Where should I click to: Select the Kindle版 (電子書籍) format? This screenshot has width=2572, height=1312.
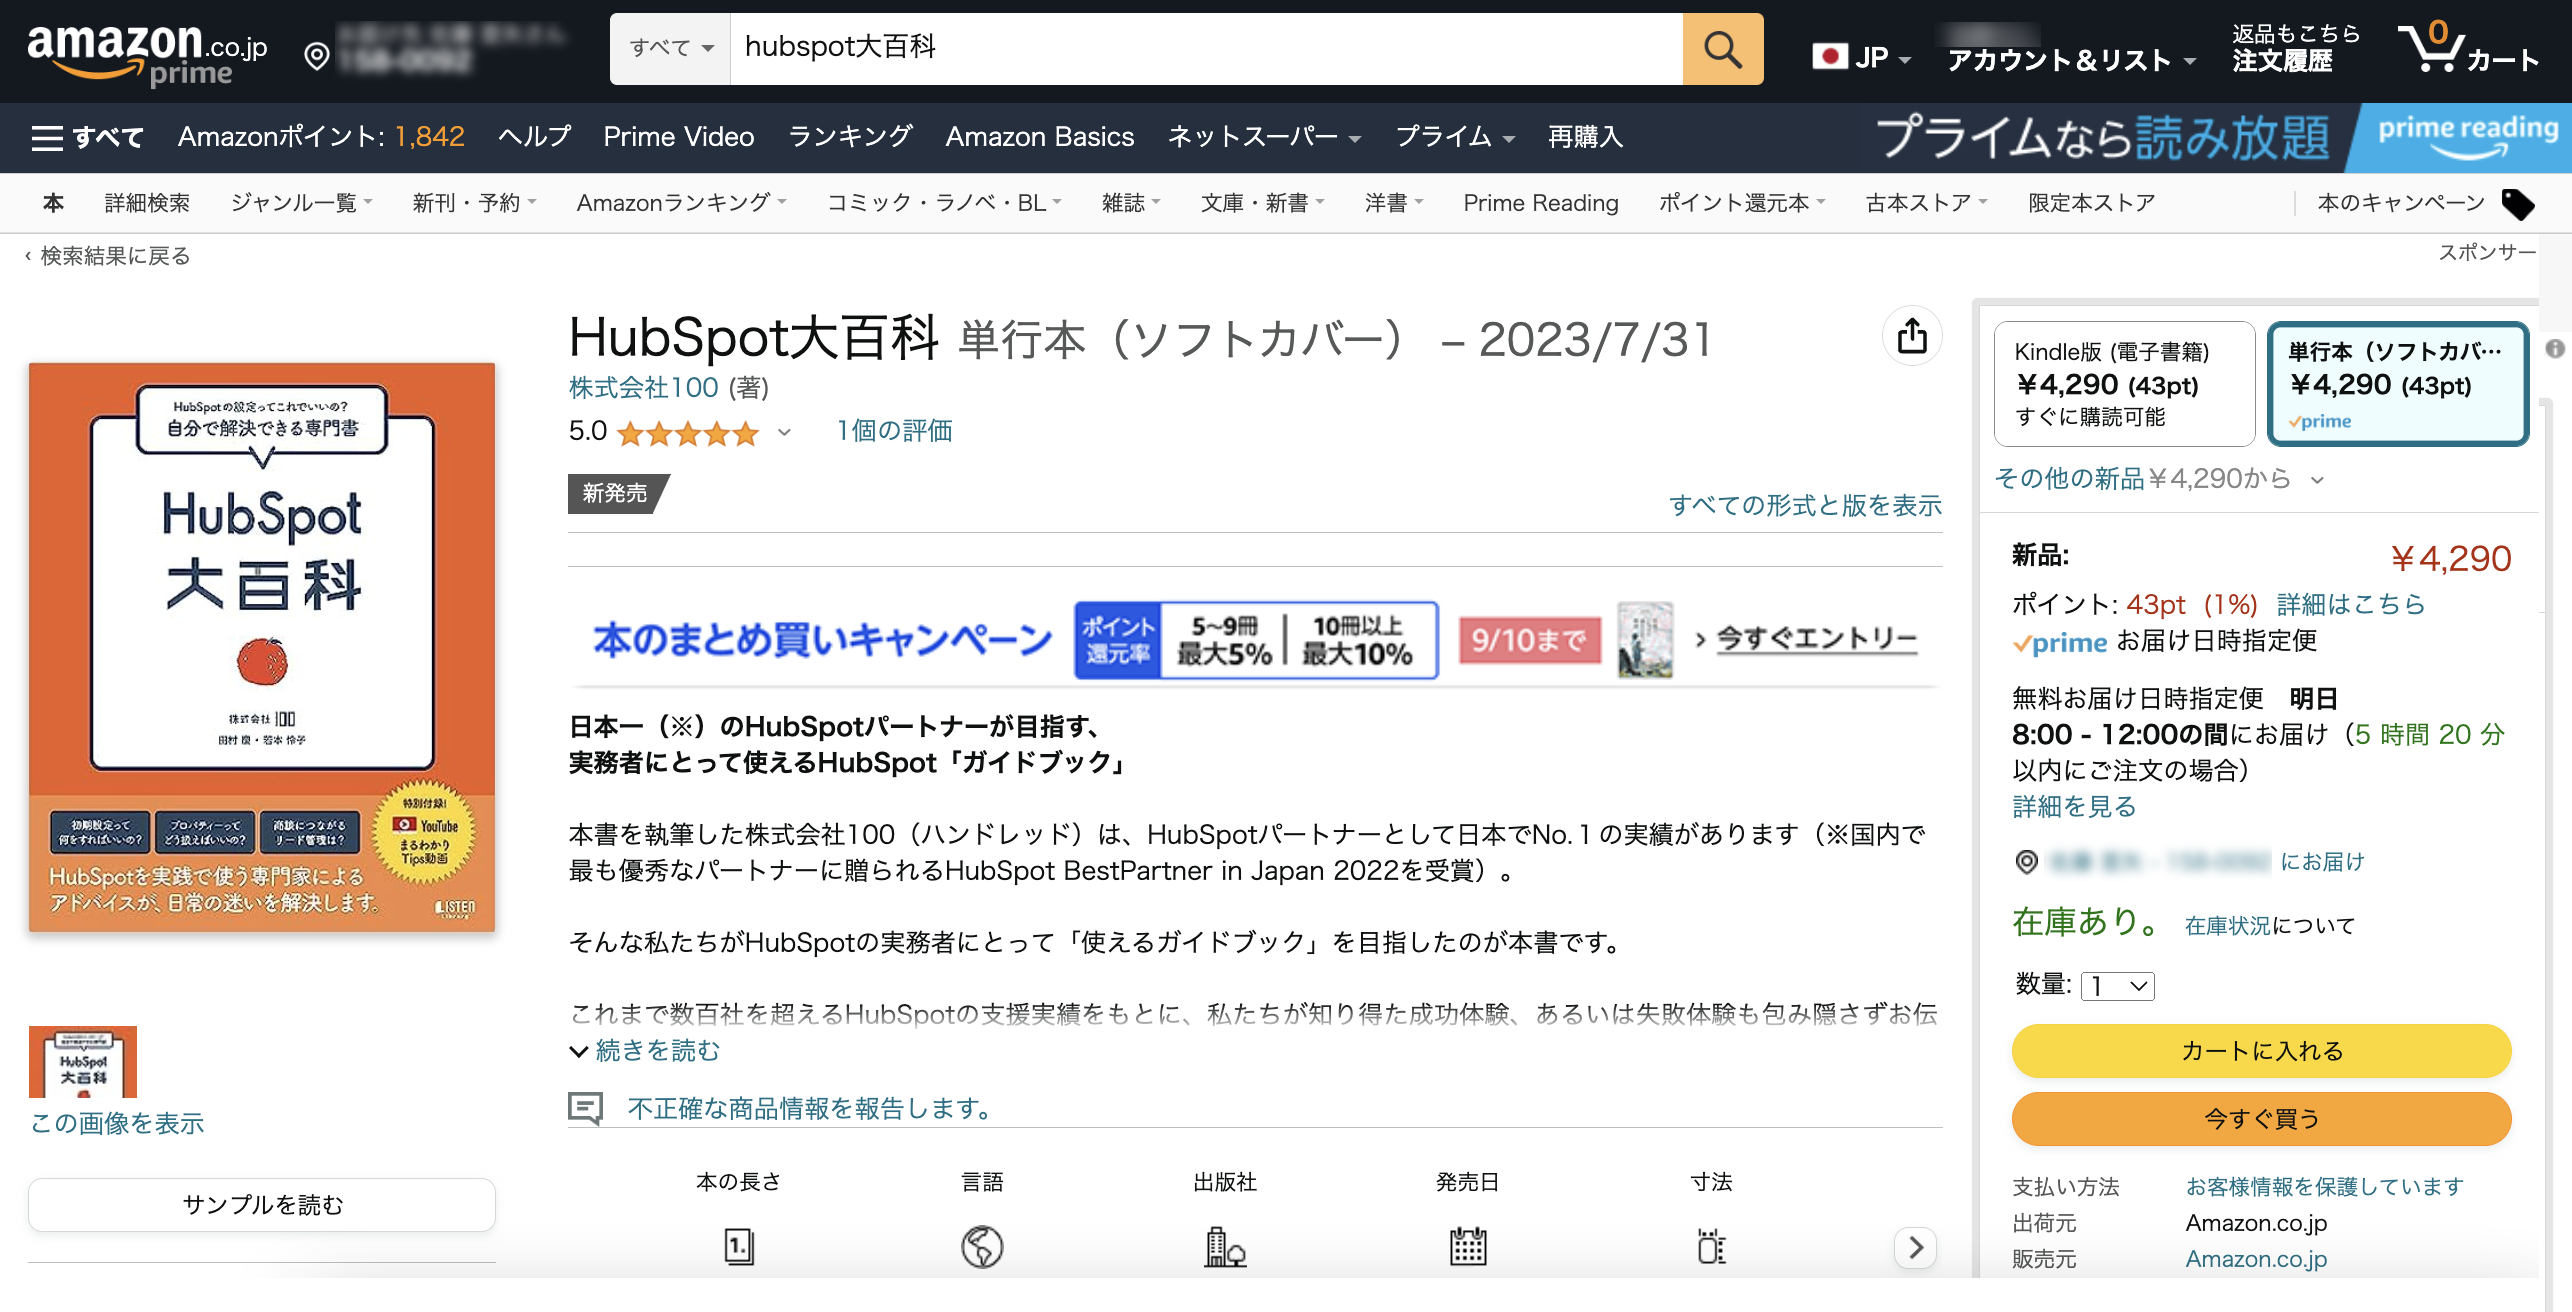[x=2124, y=384]
